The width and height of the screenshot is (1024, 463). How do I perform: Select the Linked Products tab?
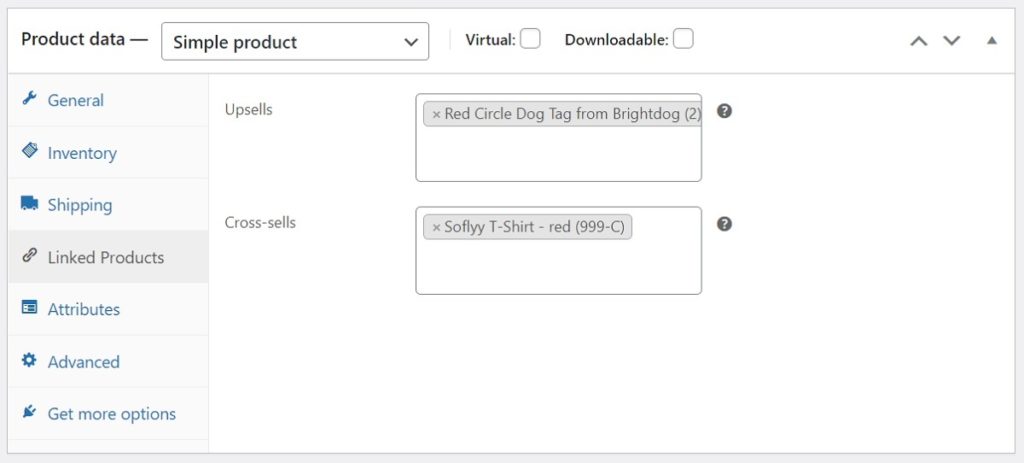tap(108, 257)
